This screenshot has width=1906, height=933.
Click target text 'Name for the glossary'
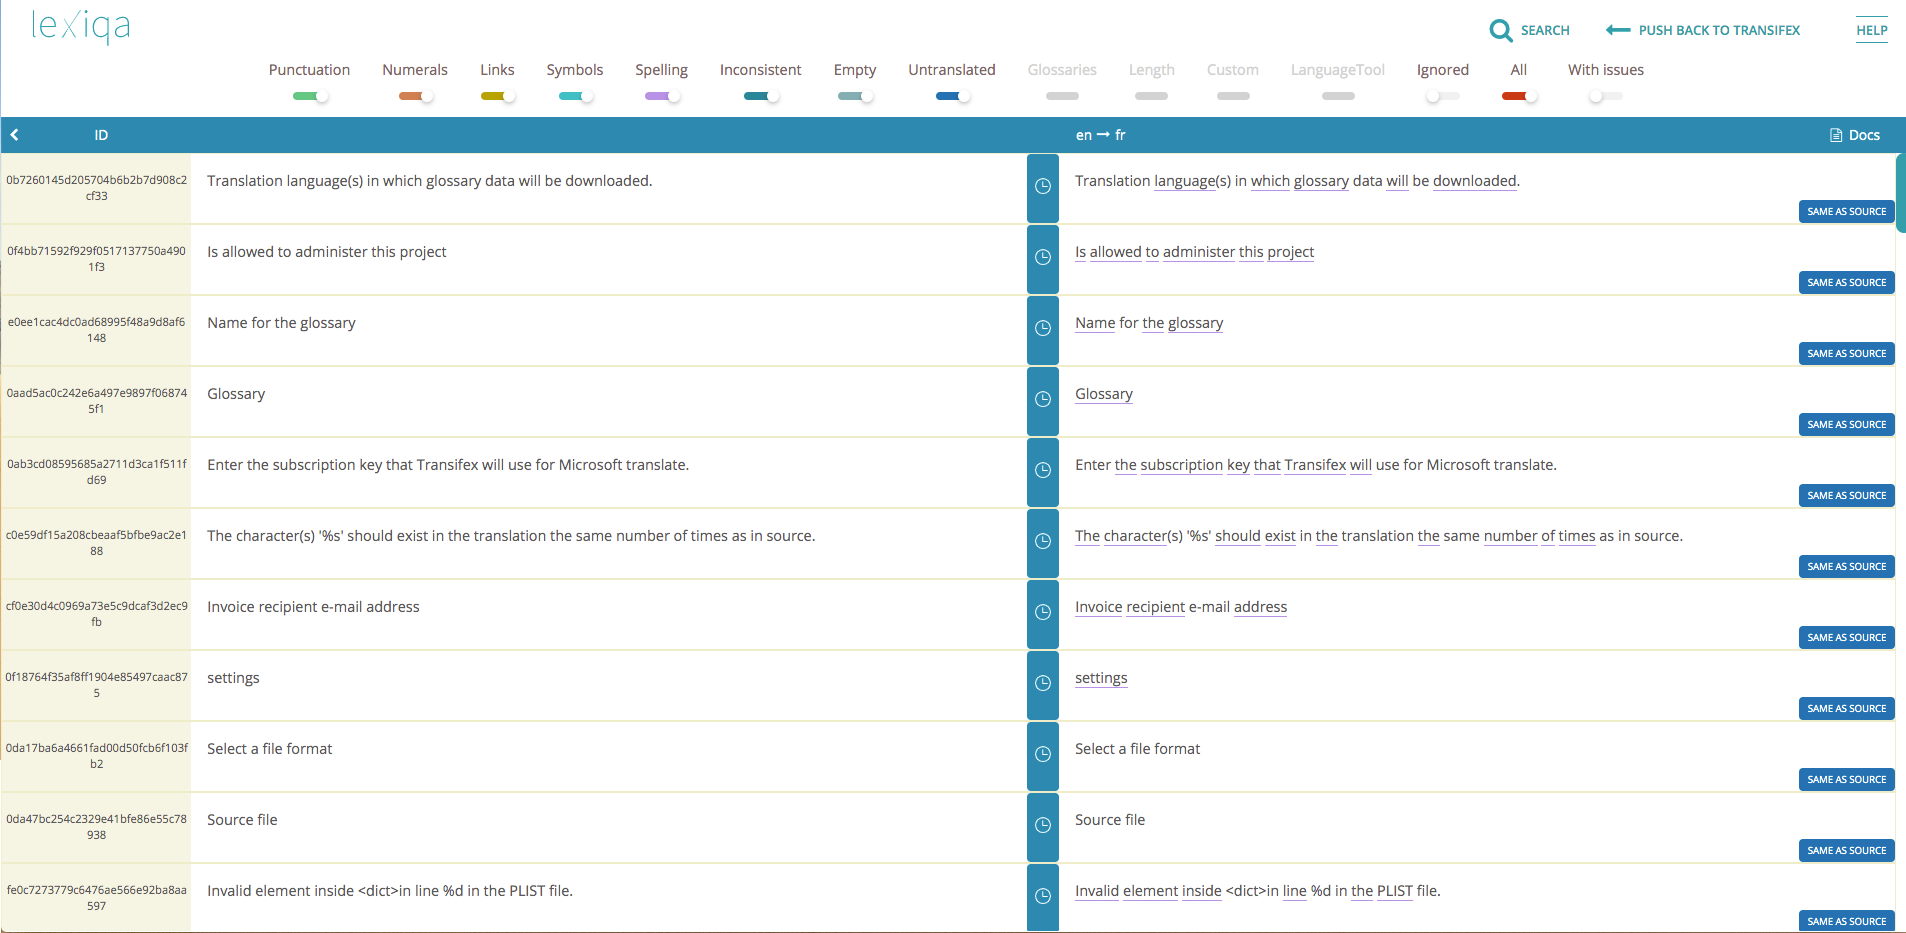[1149, 323]
